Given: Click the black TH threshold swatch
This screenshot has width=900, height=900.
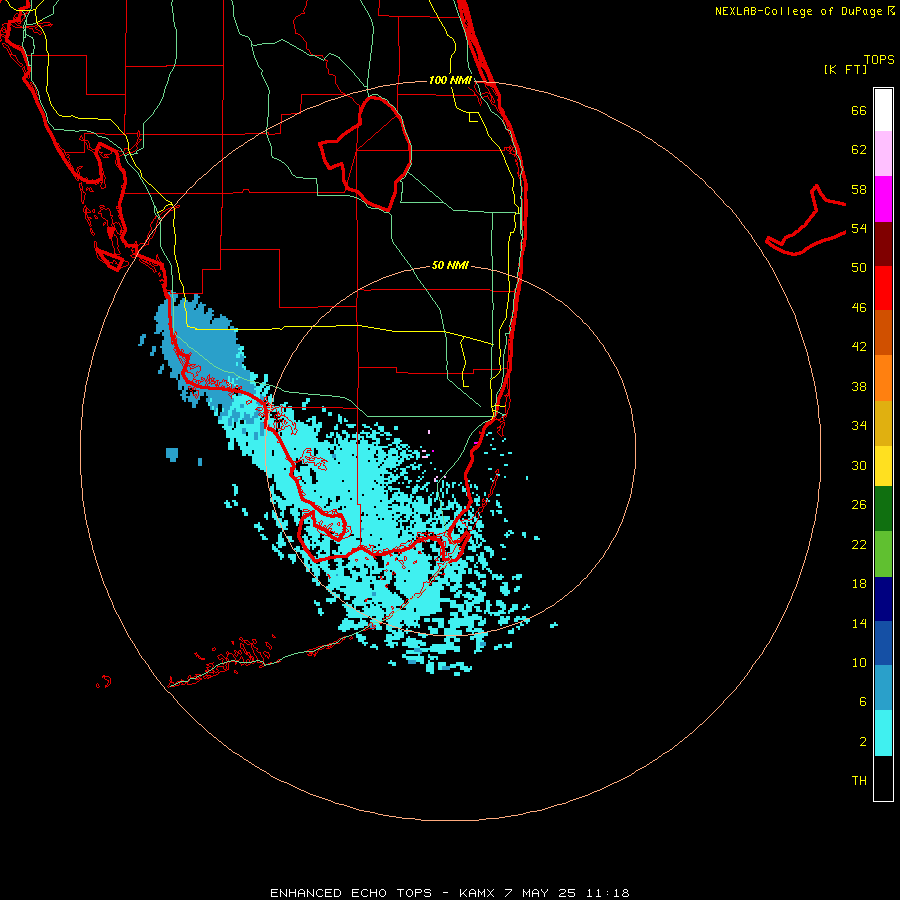Looking at the screenshot, I should (883, 778).
